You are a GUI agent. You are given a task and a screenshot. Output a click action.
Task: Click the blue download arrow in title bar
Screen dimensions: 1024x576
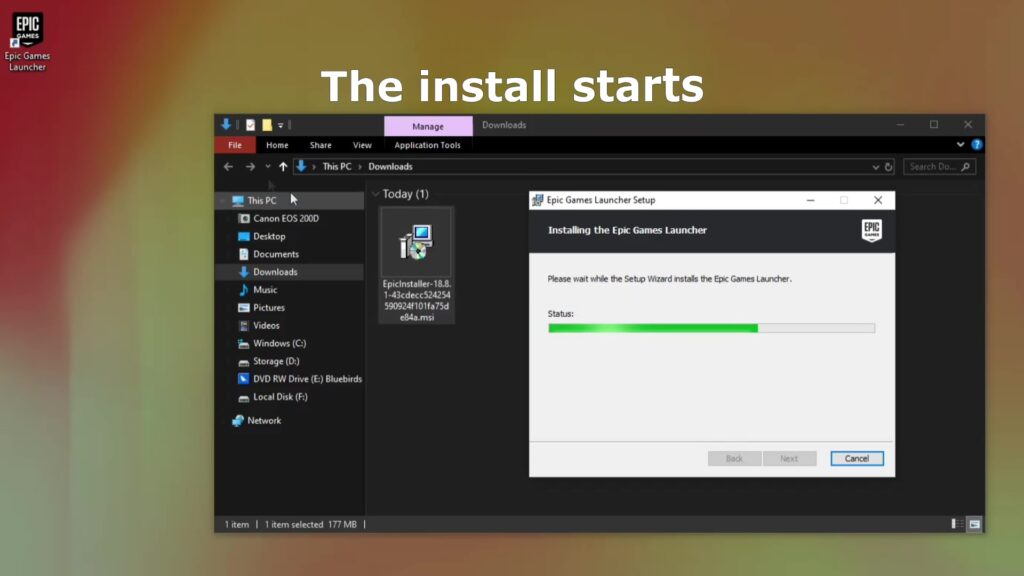click(x=226, y=124)
